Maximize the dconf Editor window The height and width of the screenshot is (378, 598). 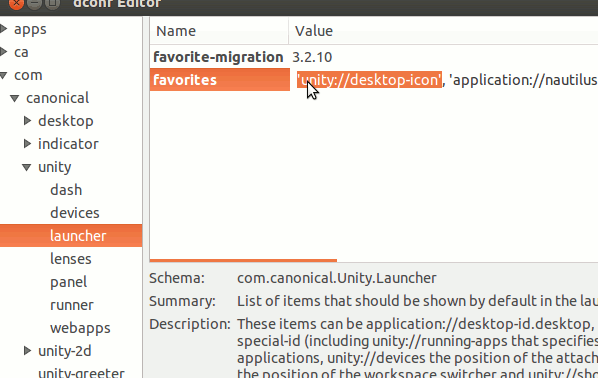click(x=52, y=3)
